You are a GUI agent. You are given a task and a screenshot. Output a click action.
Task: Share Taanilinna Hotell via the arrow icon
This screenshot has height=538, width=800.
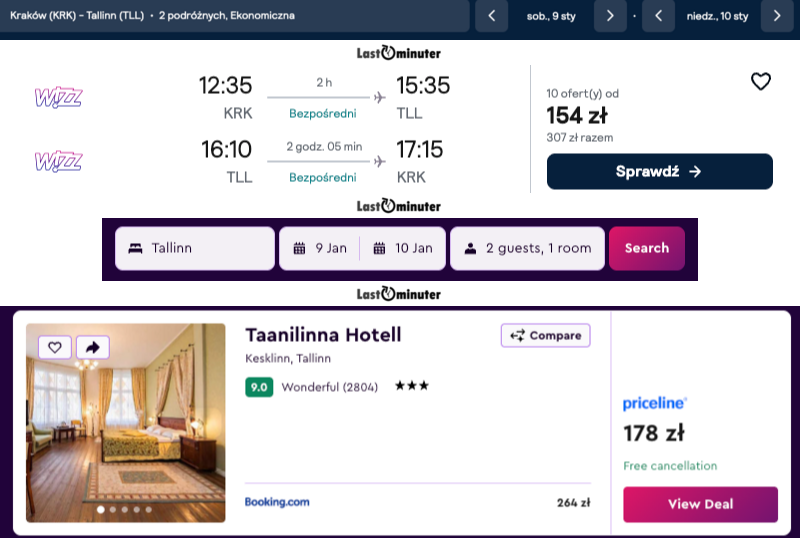coord(92,348)
